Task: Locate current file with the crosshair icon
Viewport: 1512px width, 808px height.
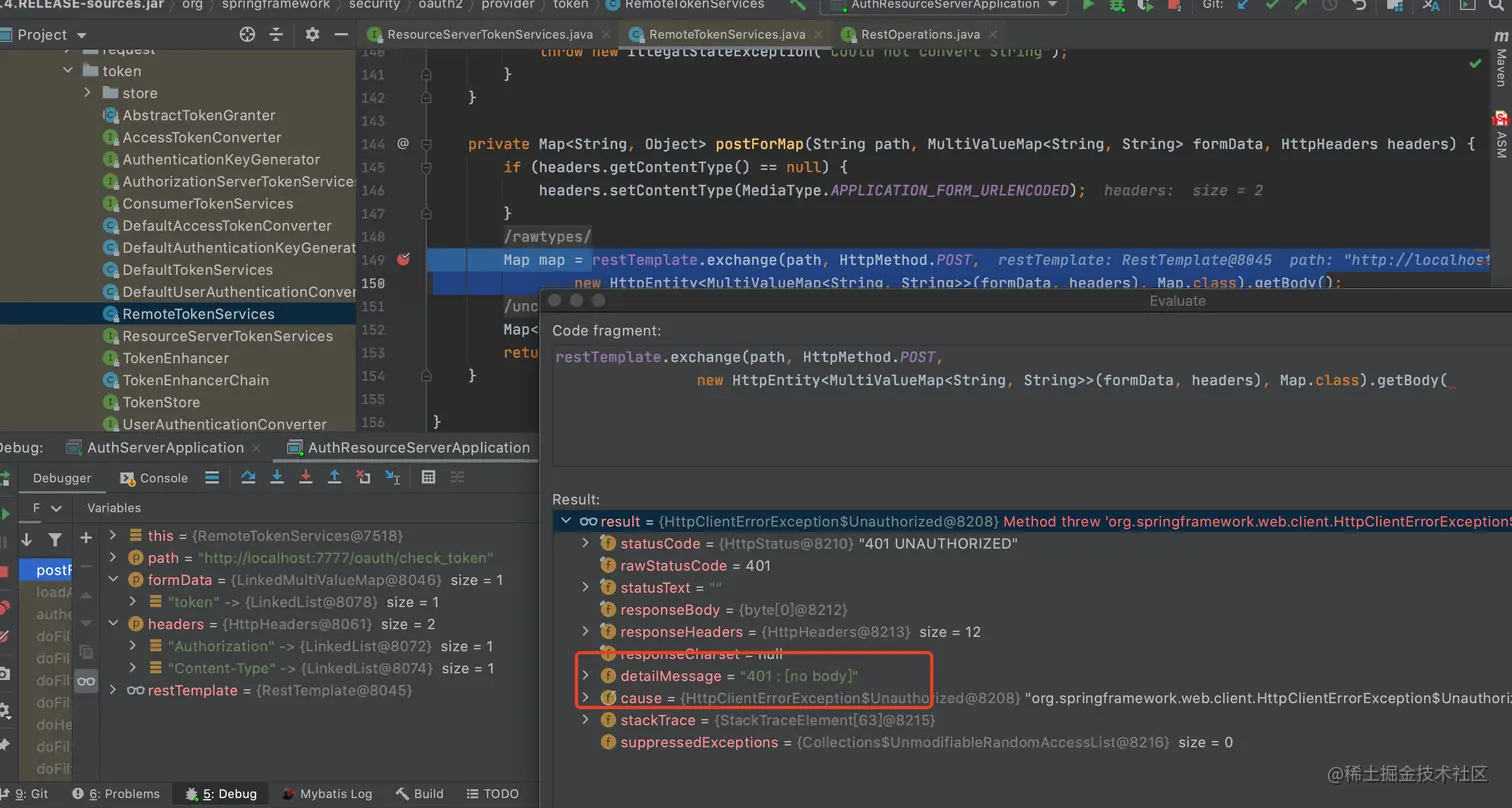Action: (248, 34)
